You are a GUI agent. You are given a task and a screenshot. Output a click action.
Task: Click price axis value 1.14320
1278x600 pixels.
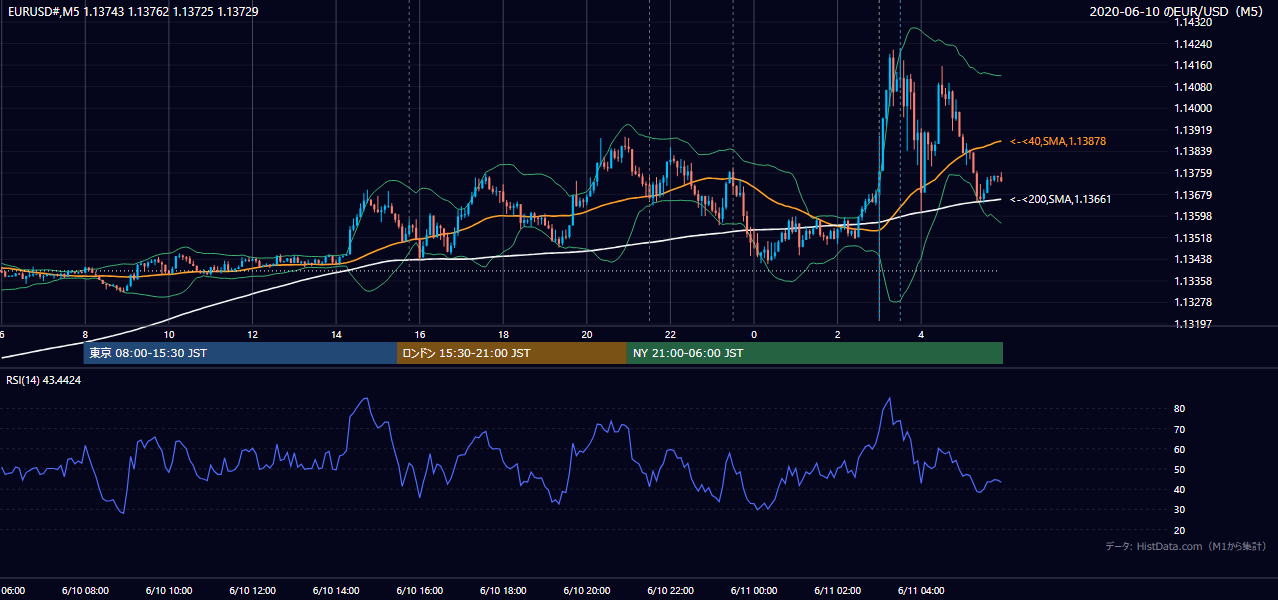1192,22
